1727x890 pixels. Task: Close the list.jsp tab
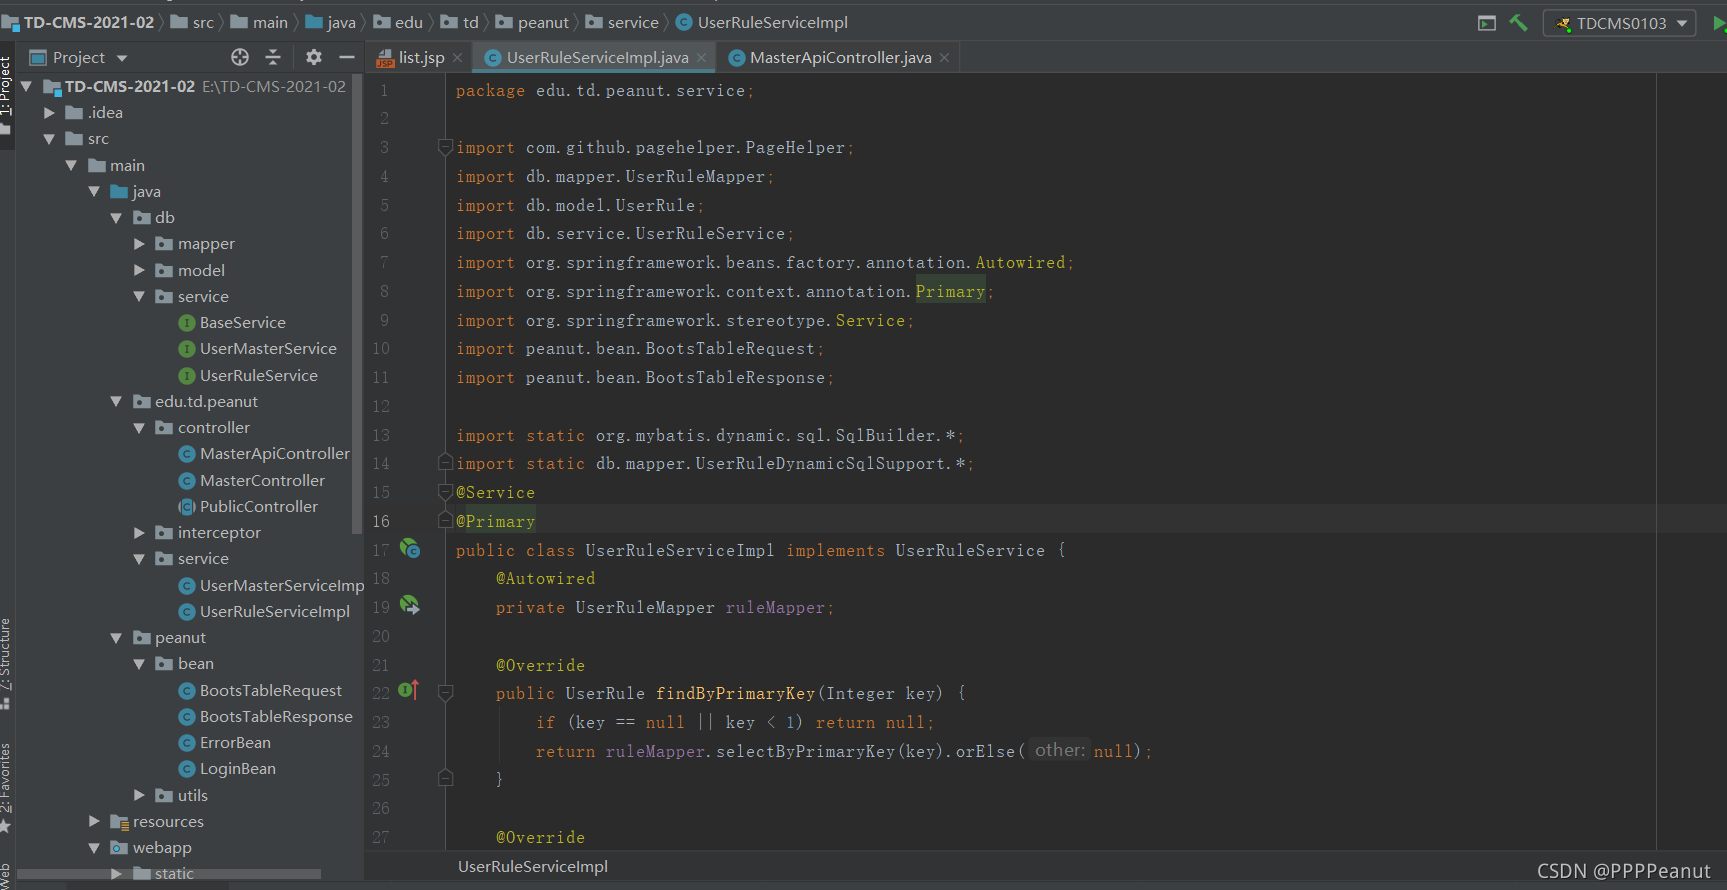click(x=457, y=57)
